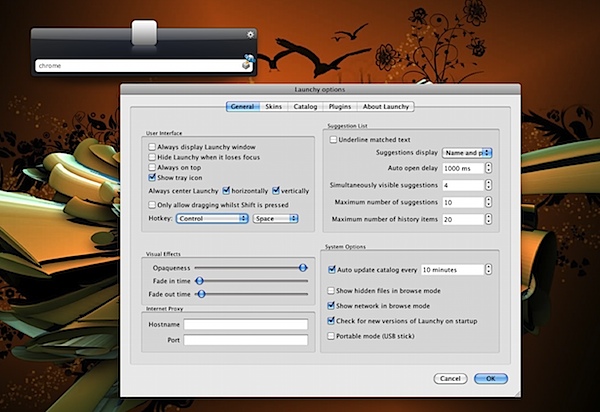Click the globe icon on Launchy bar

point(250,58)
